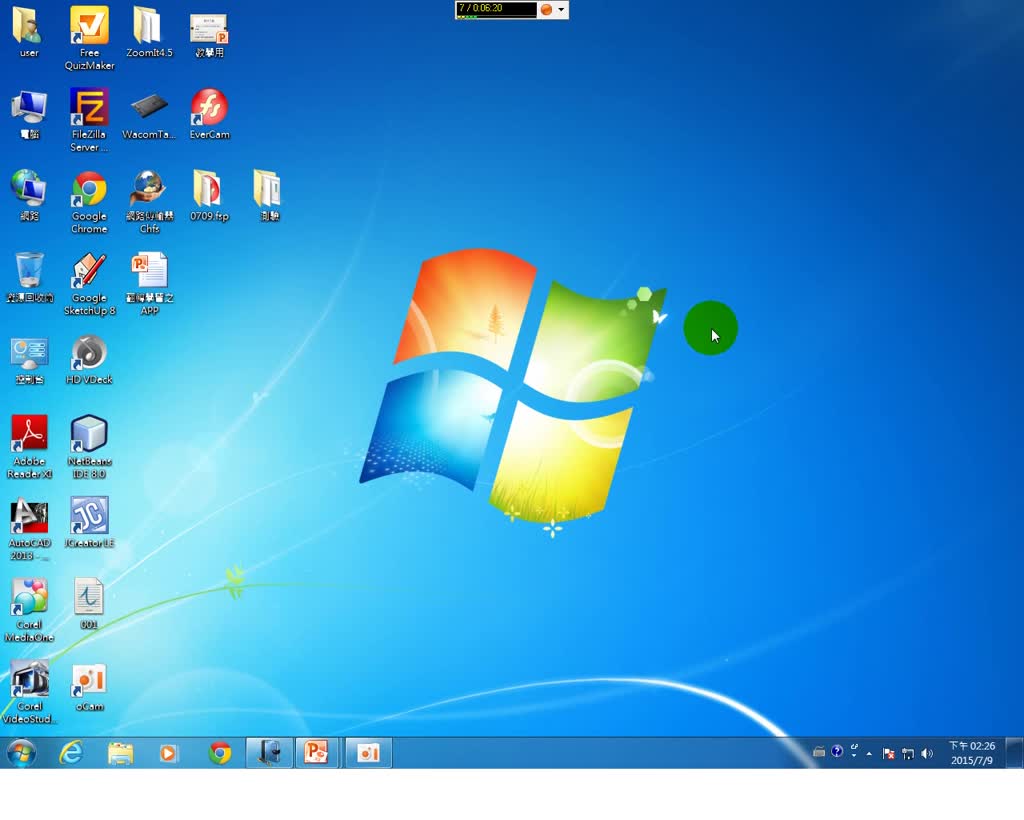Viewport: 1024px width, 820px height.
Task: Show hidden tray icons arrow
Action: pyautogui.click(x=869, y=754)
